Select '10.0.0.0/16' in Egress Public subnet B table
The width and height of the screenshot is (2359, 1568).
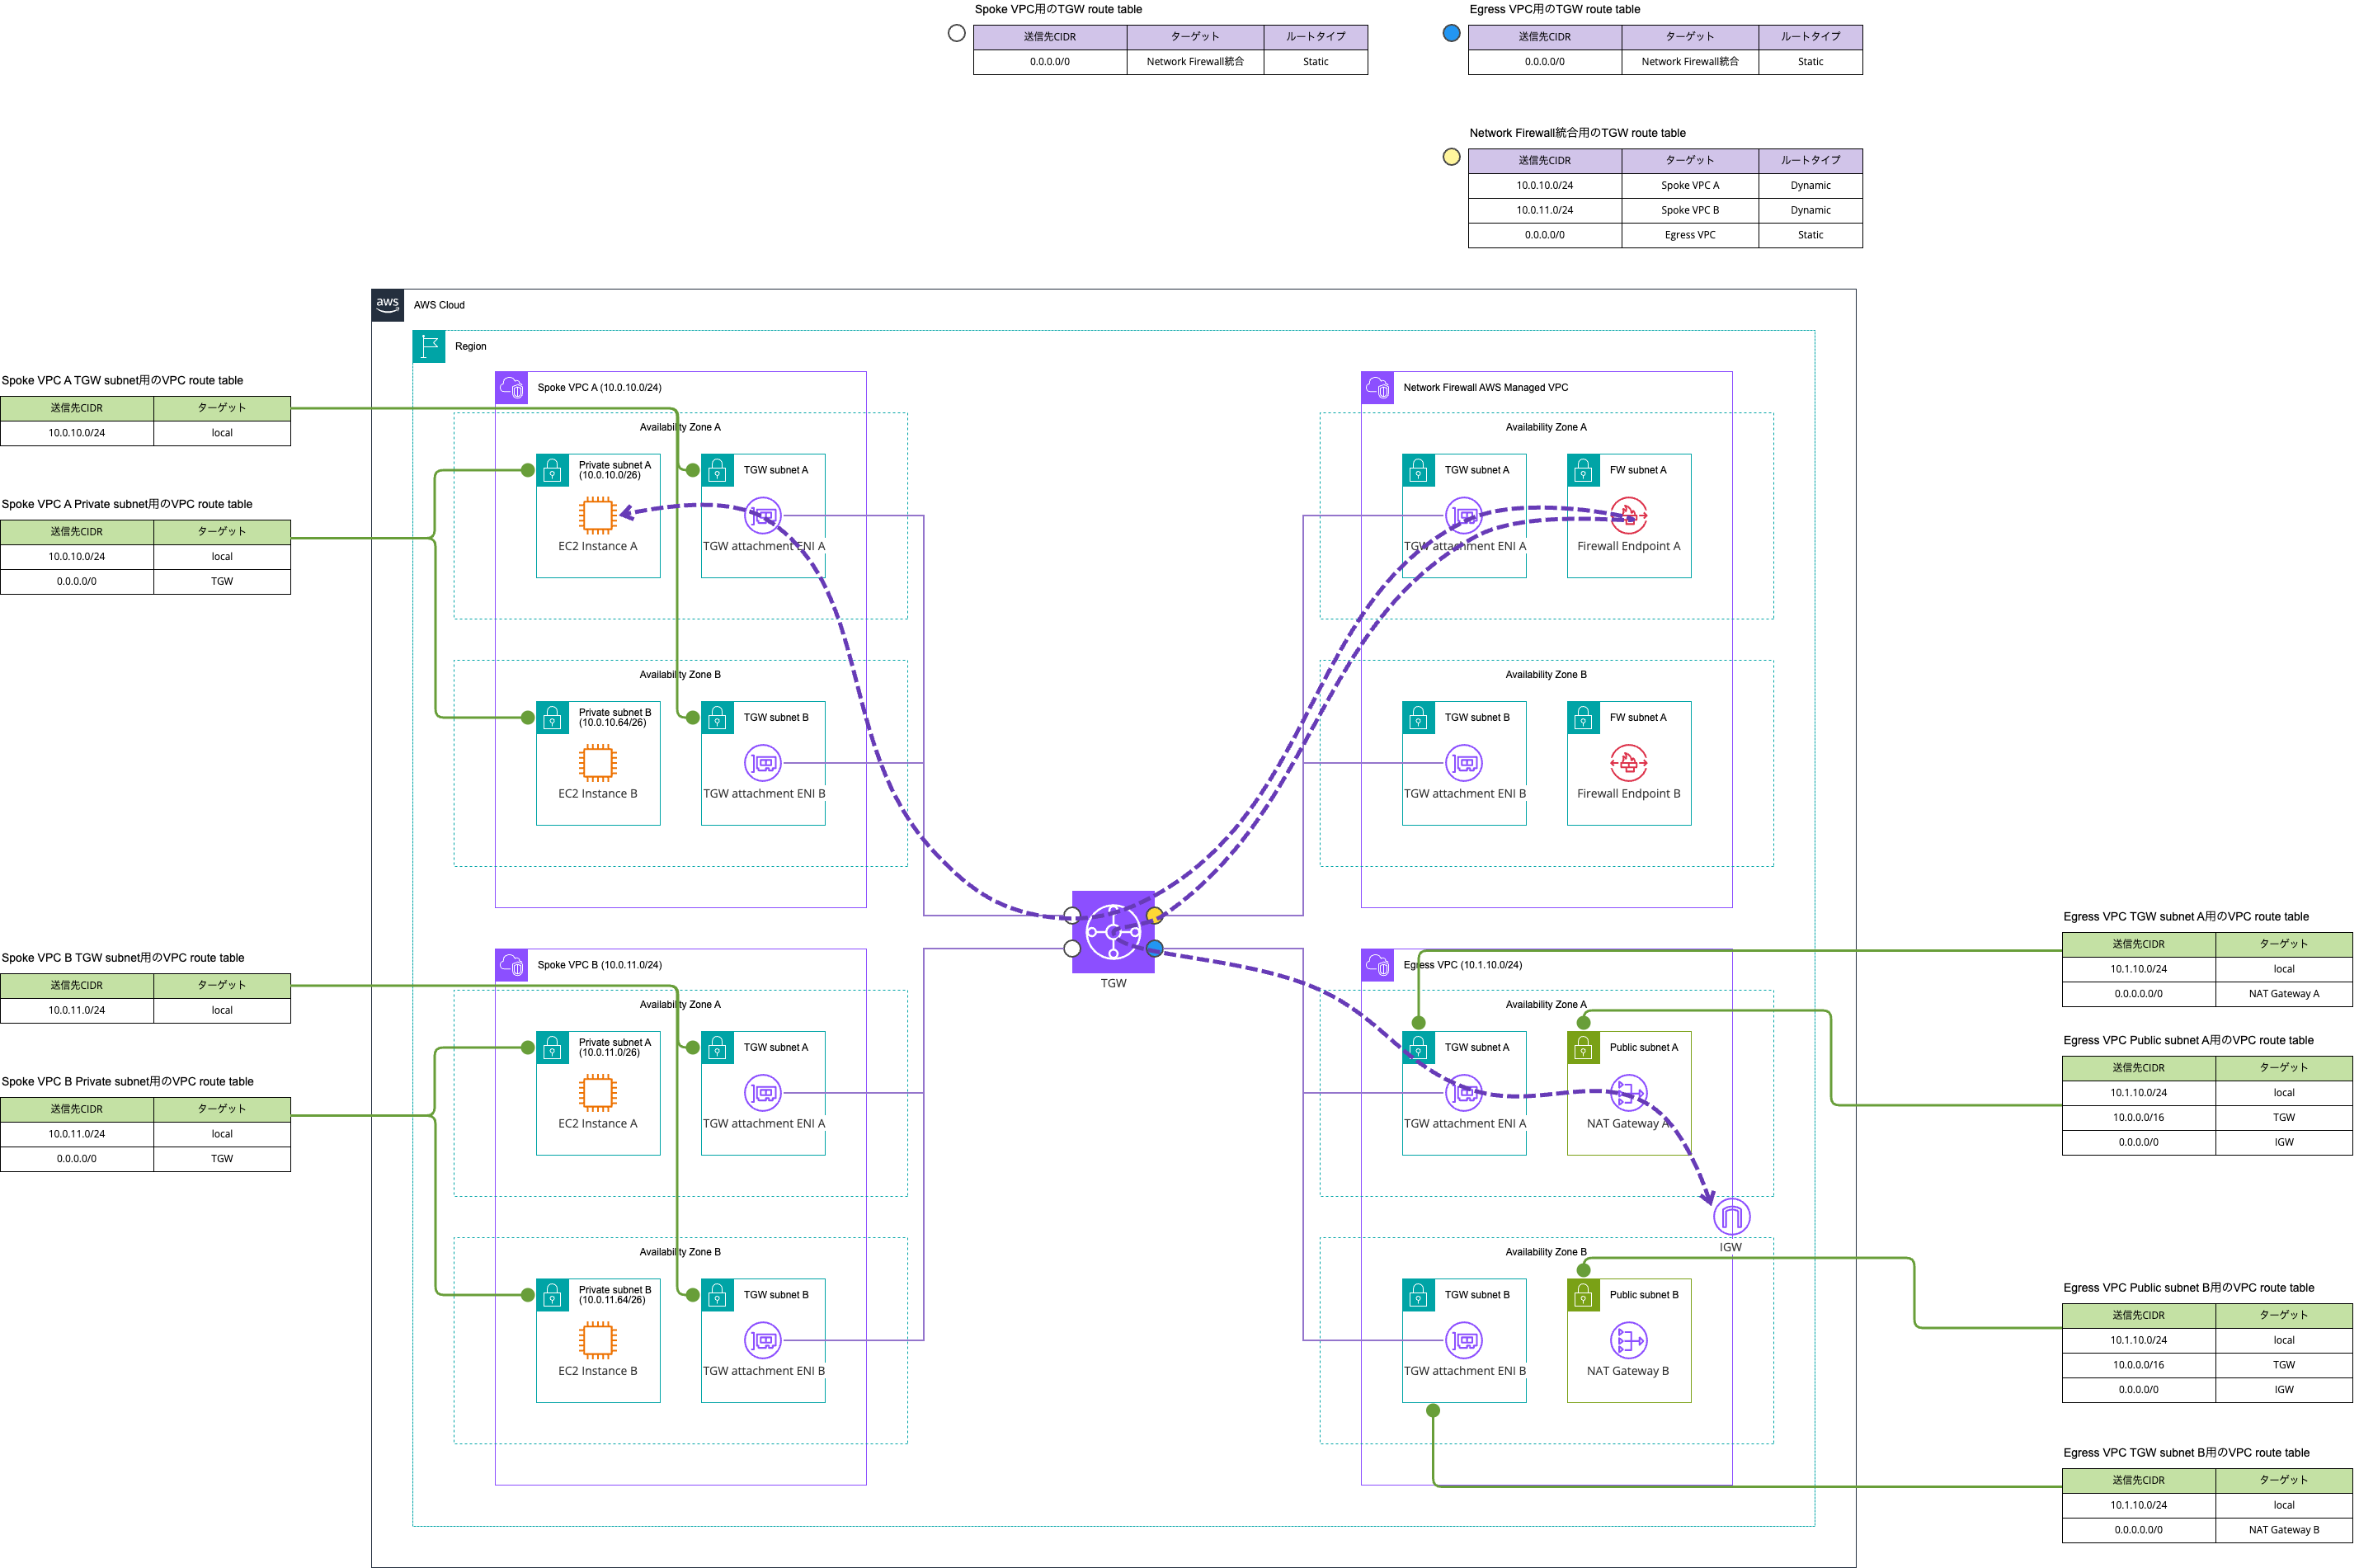point(2138,1365)
